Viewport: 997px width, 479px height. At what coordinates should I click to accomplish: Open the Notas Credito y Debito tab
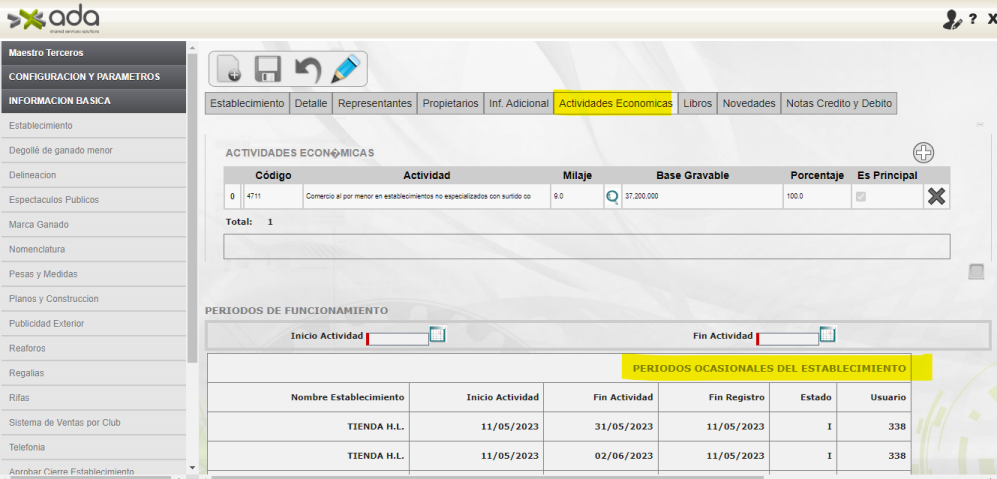pyautogui.click(x=838, y=103)
